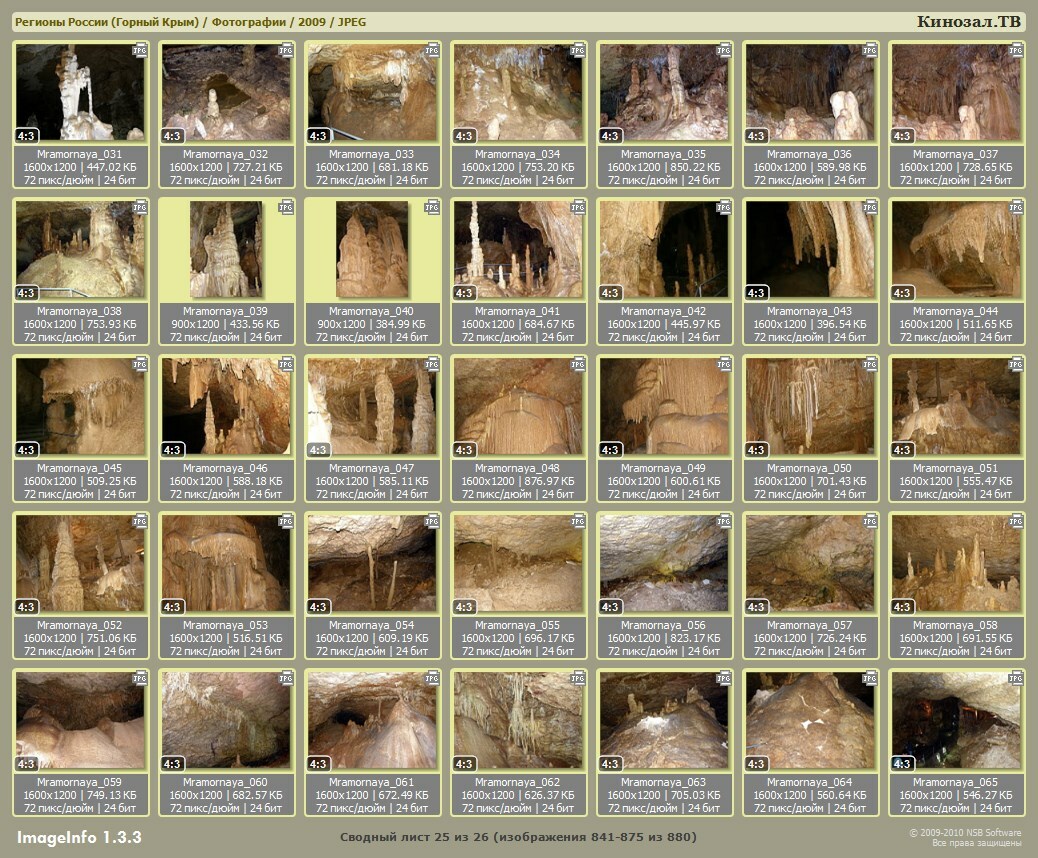Click the NSB Software copyright notice

964,838
